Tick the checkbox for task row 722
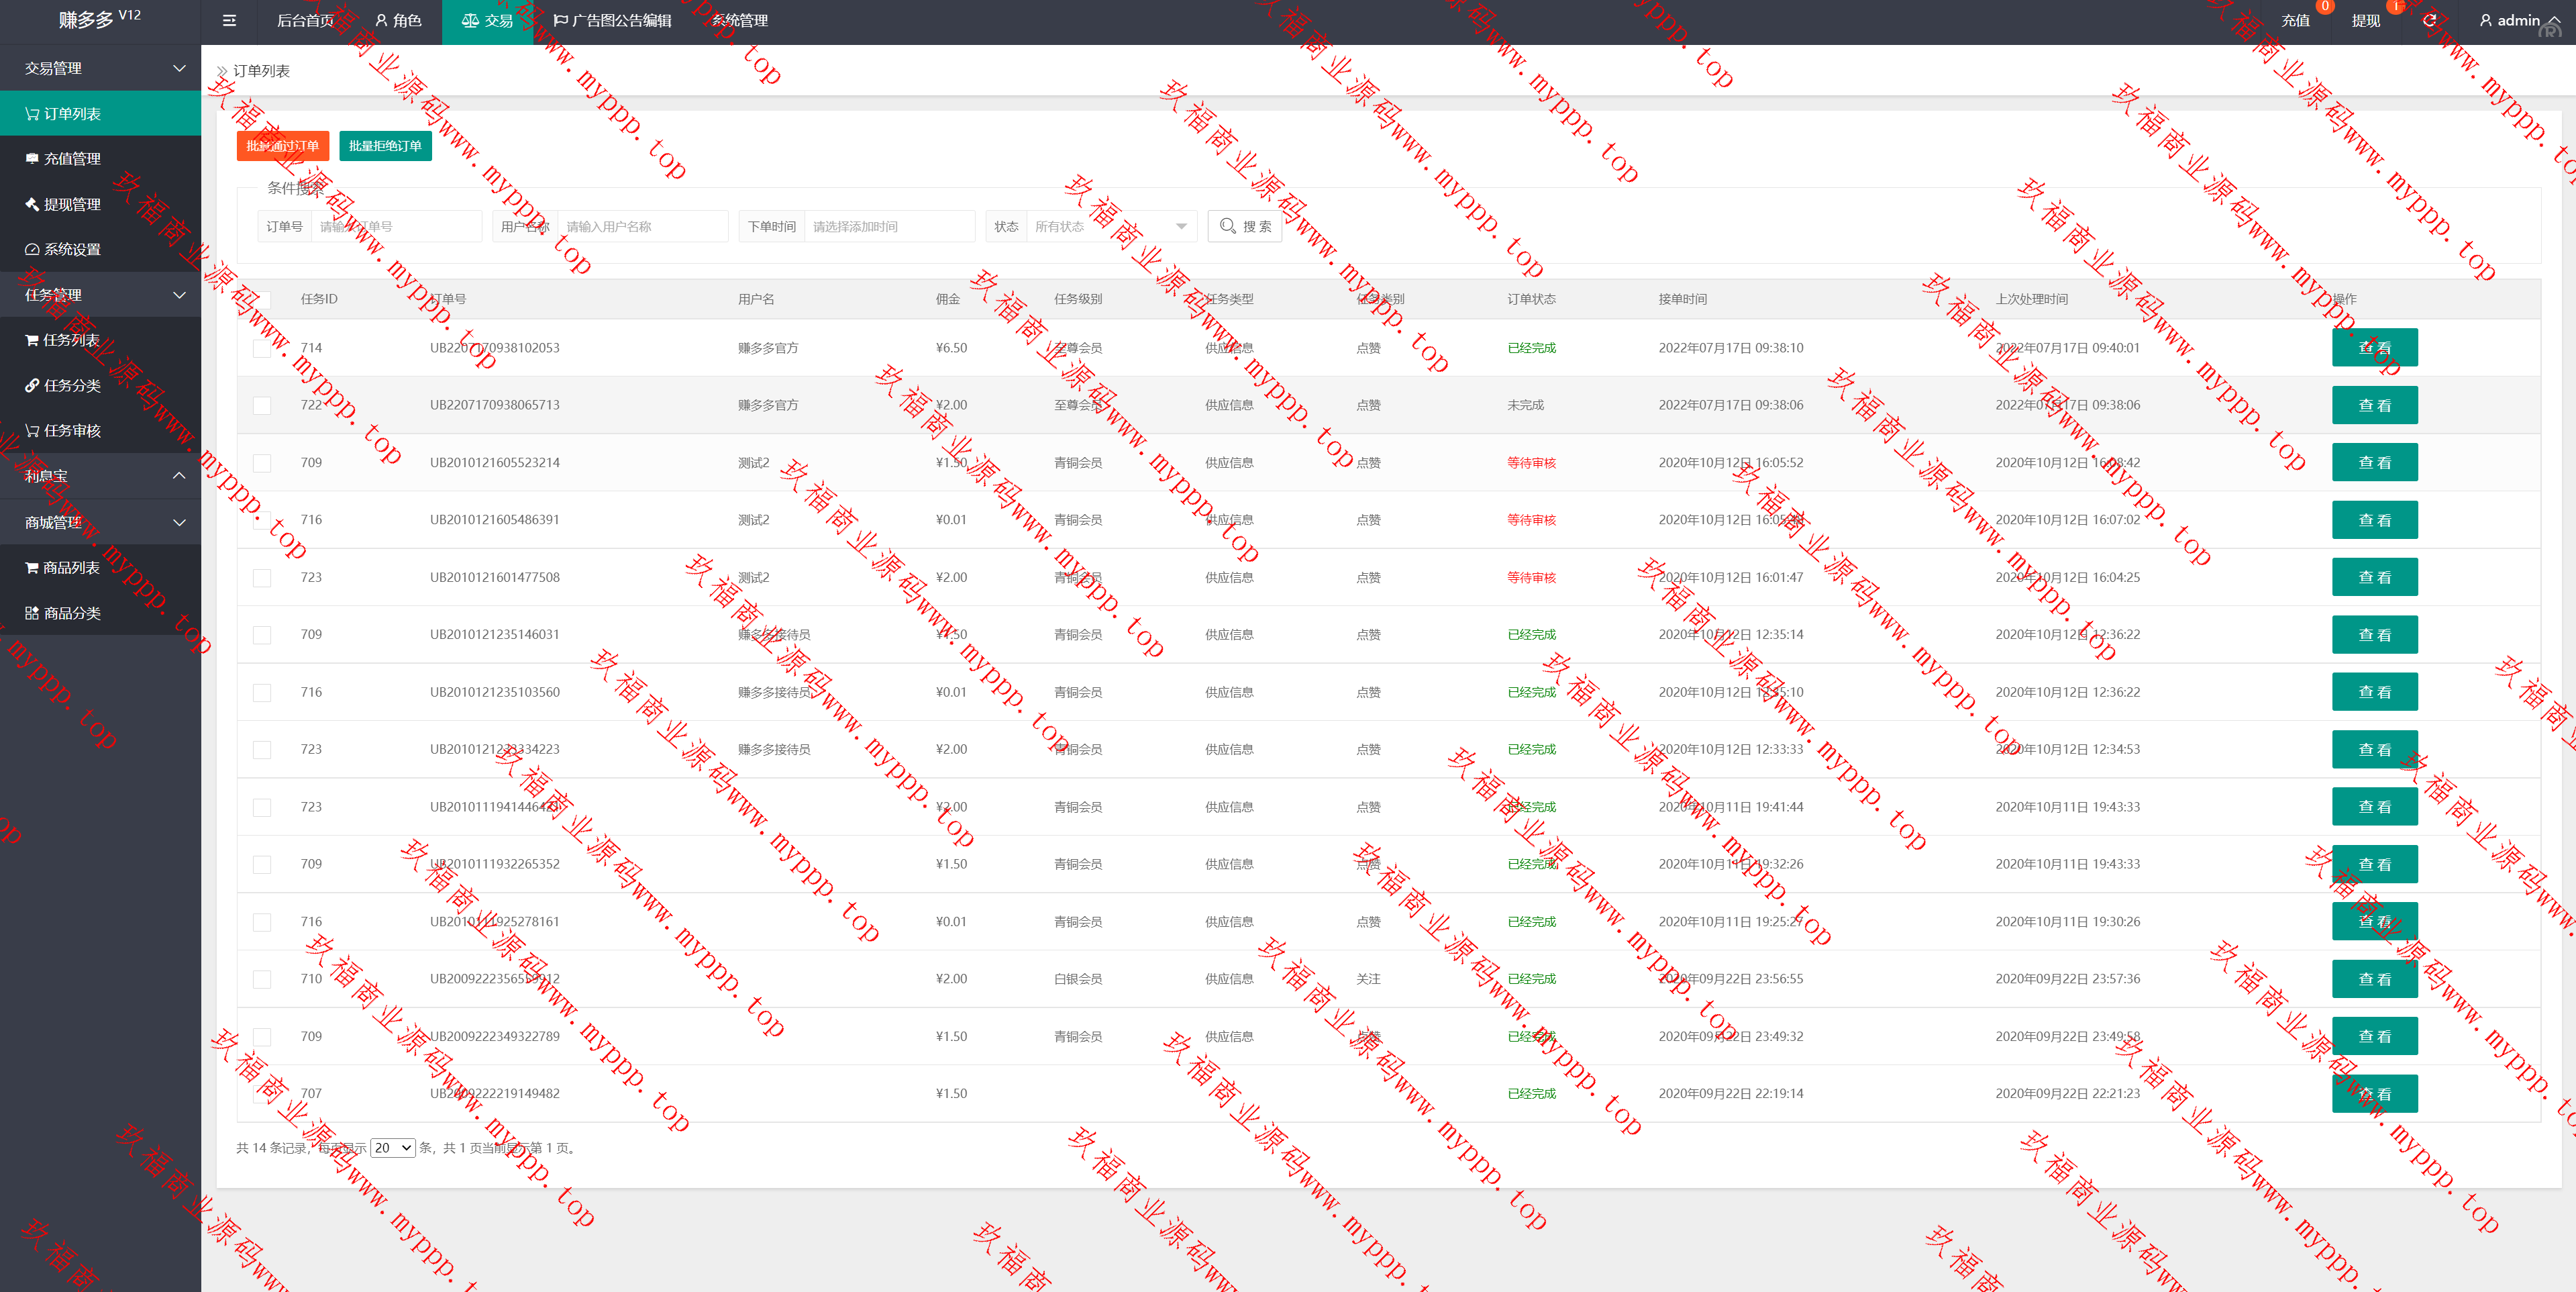The height and width of the screenshot is (1292, 2576). [262, 405]
